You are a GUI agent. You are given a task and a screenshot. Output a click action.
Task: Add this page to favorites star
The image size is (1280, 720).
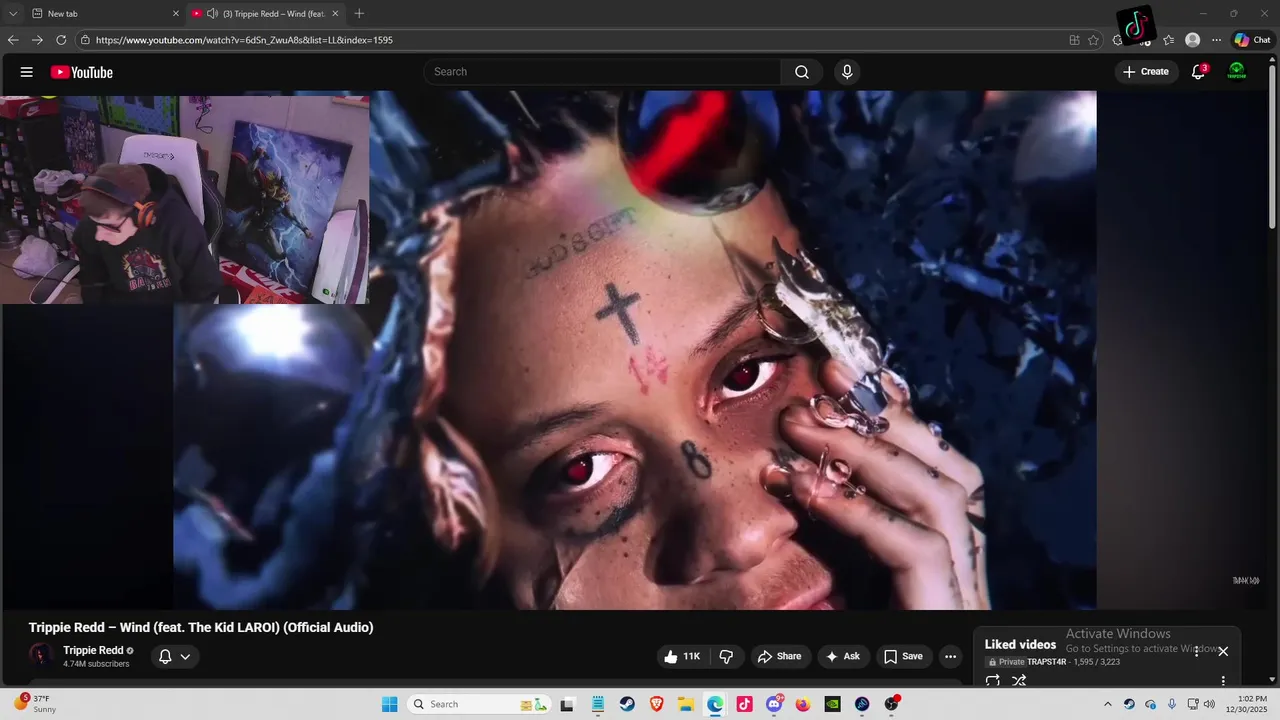pos(1093,40)
